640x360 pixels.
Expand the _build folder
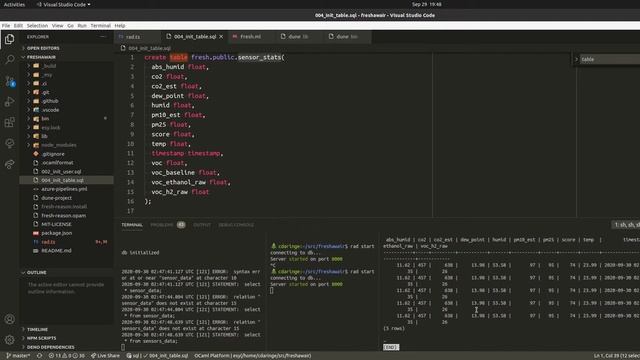pos(49,66)
